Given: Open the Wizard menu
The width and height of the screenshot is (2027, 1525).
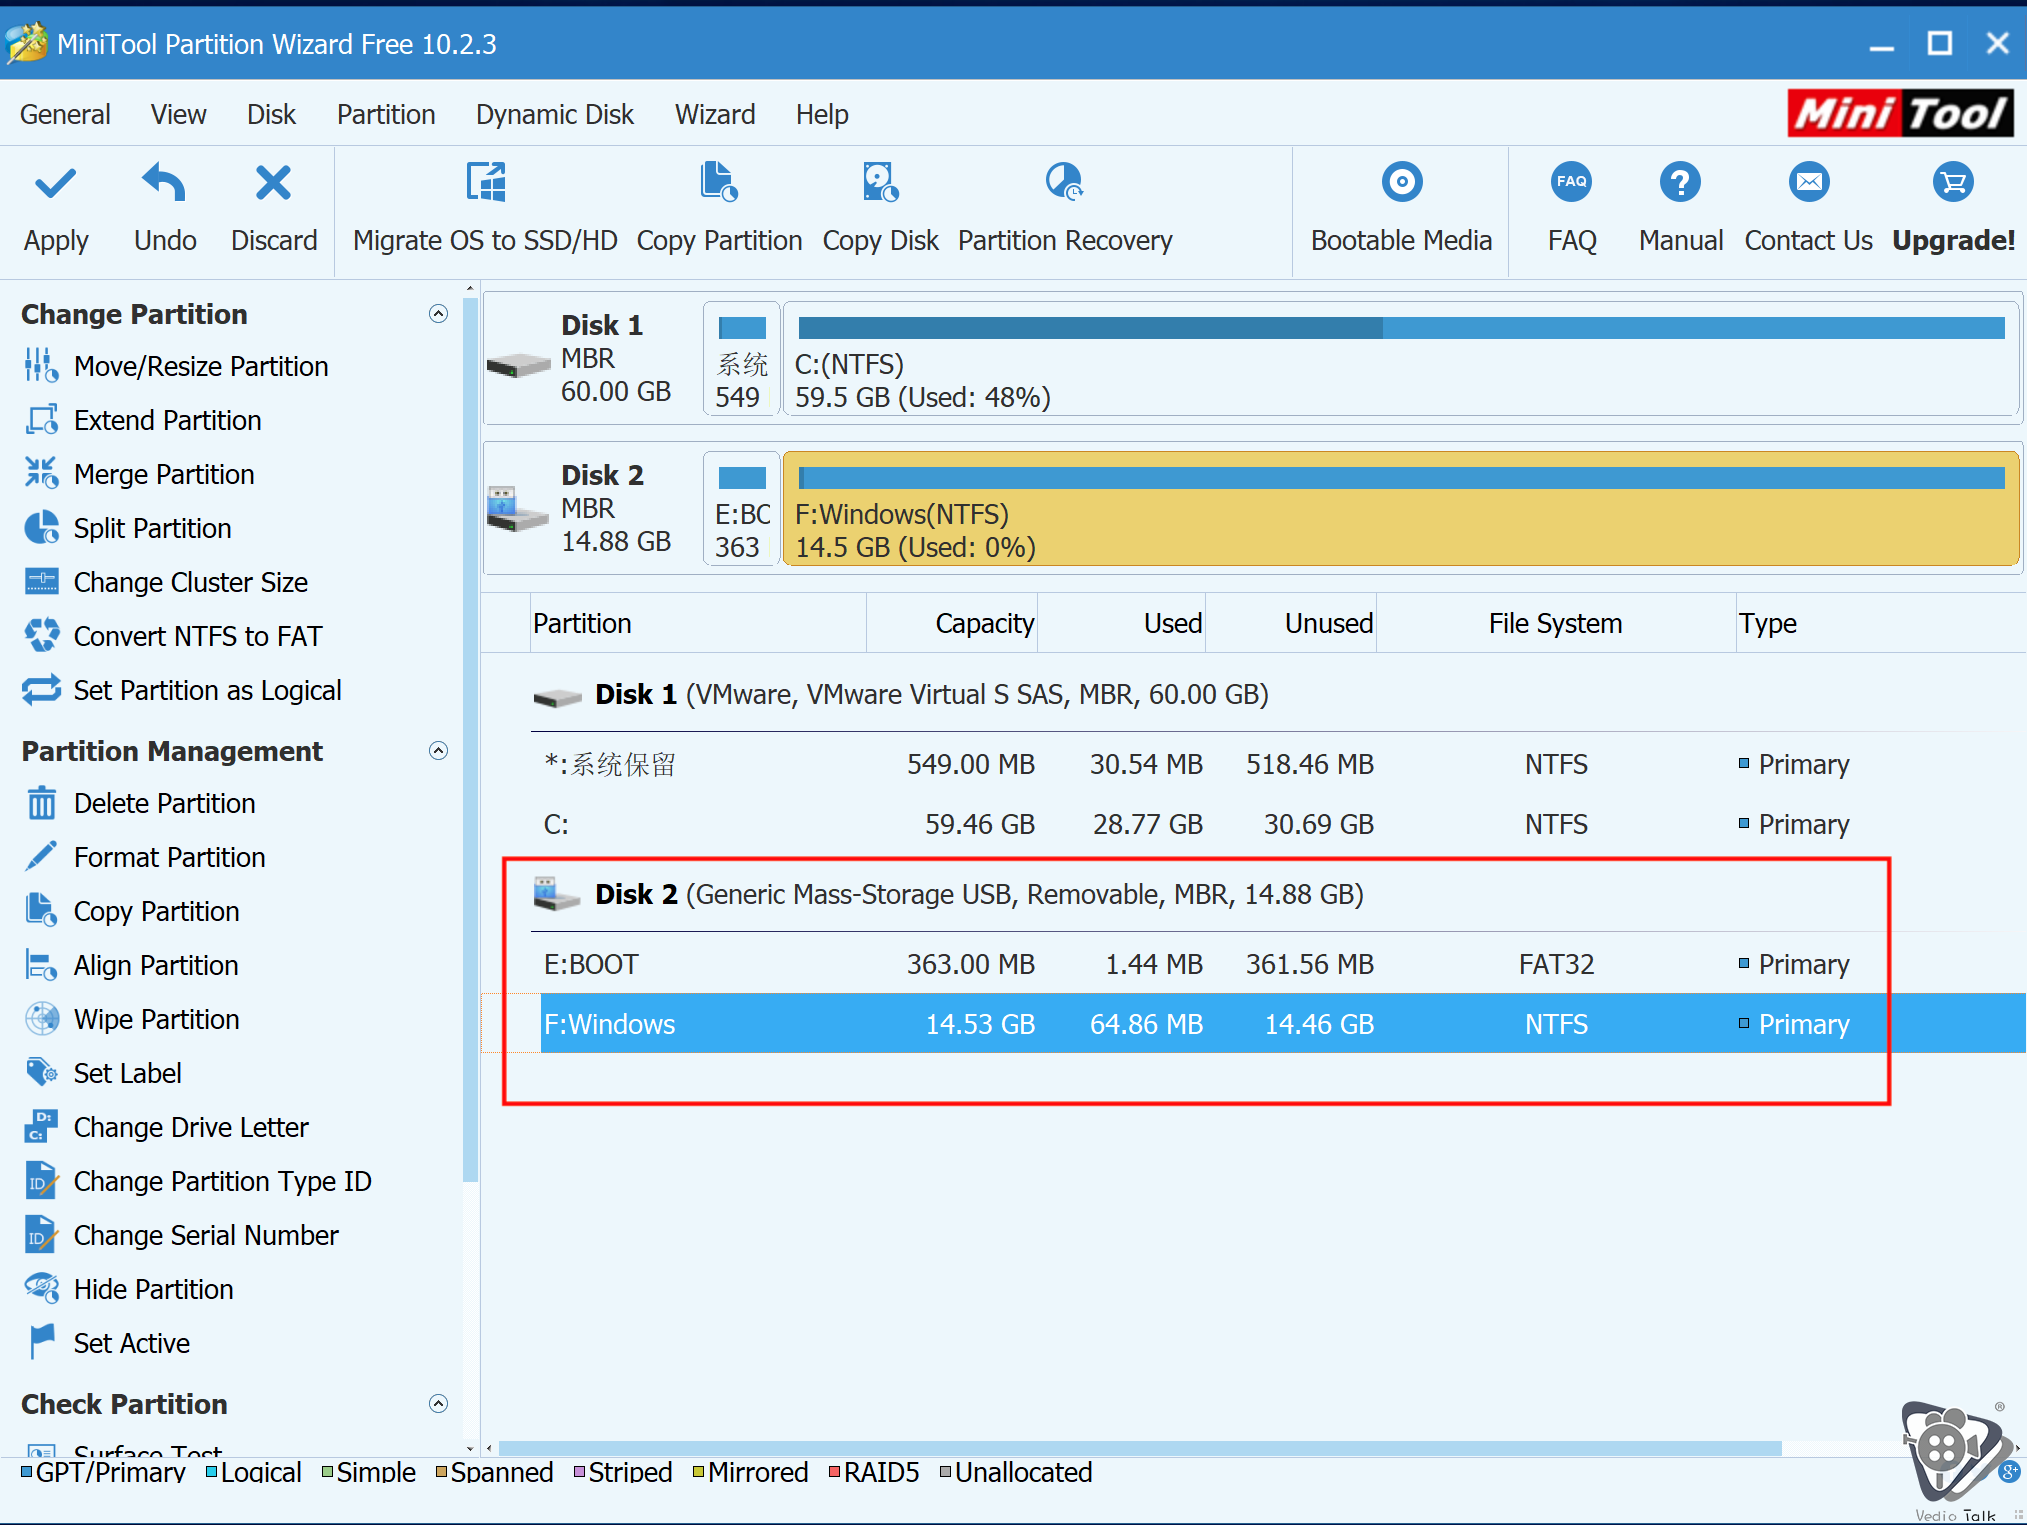Looking at the screenshot, I should [x=715, y=114].
